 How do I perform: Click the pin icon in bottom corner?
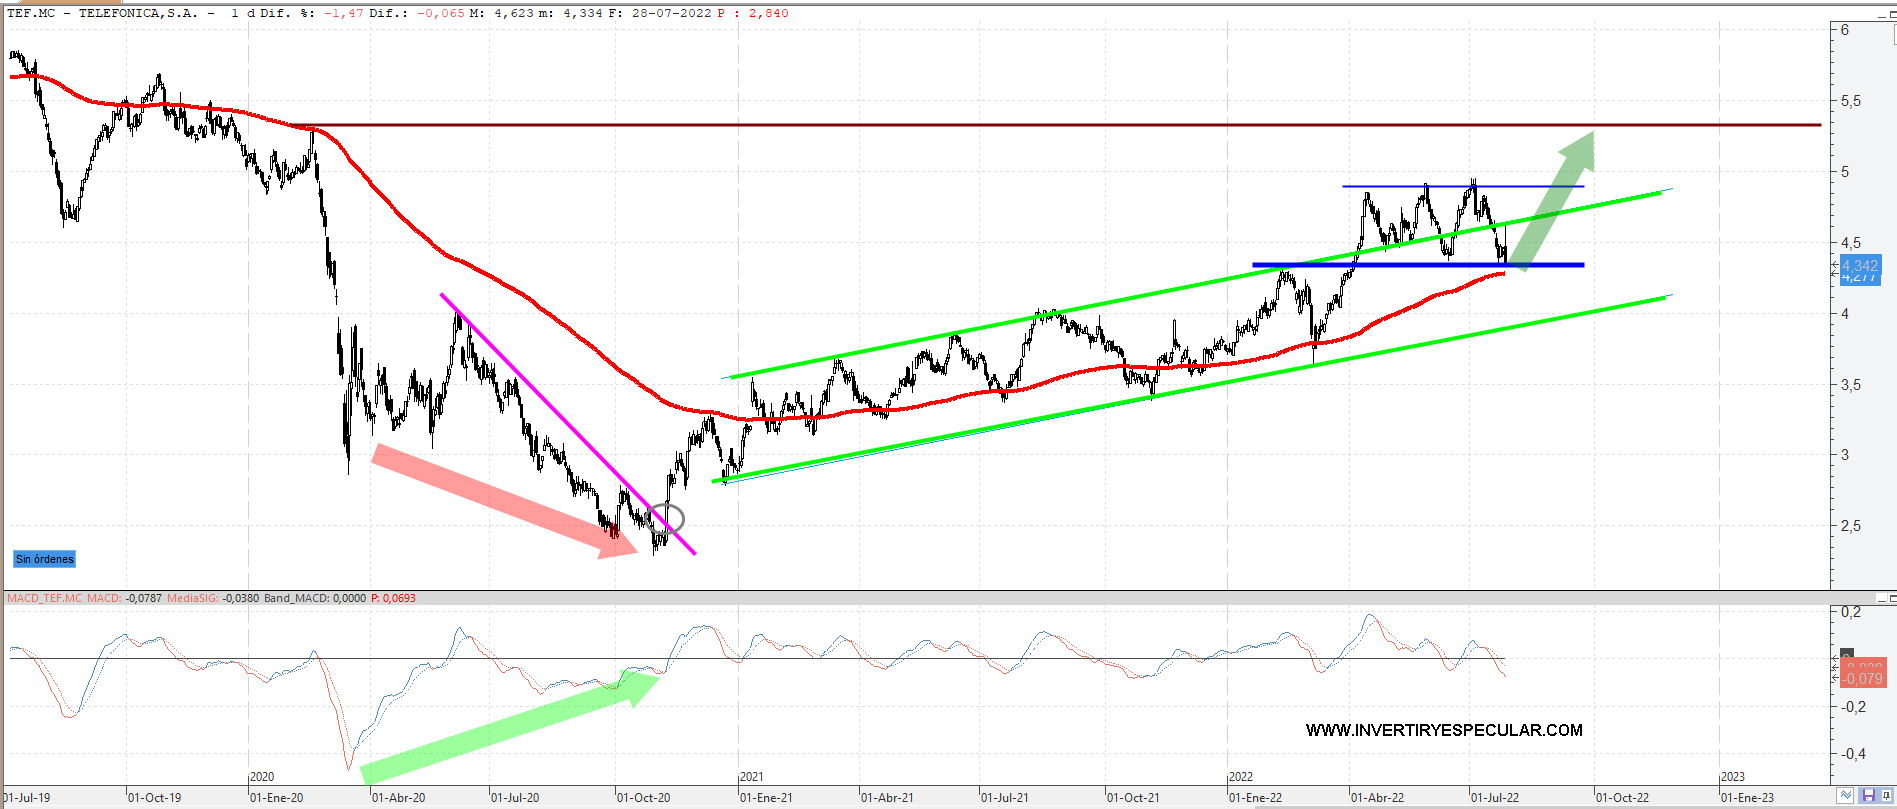pos(1885,796)
